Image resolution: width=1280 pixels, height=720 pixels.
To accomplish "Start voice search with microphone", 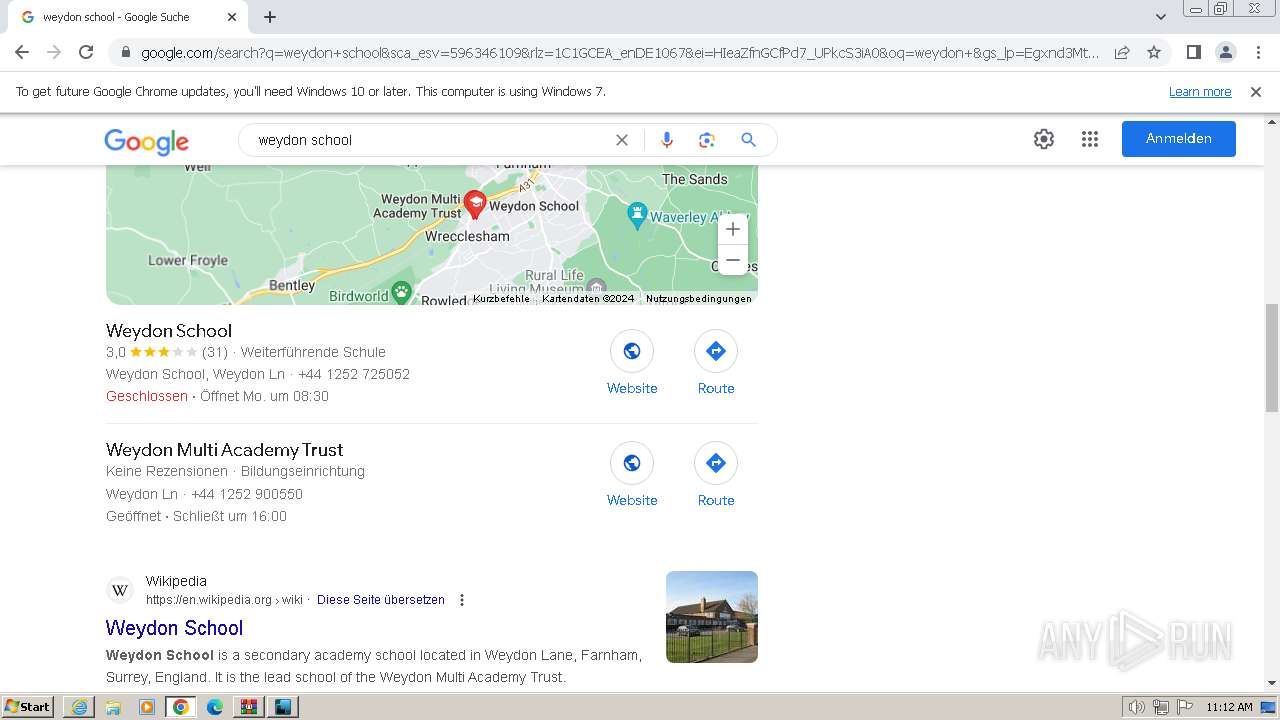I will click(x=667, y=140).
